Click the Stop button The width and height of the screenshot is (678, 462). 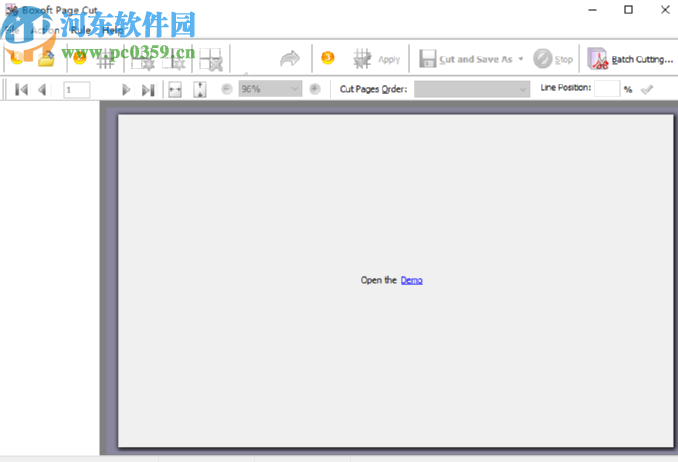pos(553,59)
